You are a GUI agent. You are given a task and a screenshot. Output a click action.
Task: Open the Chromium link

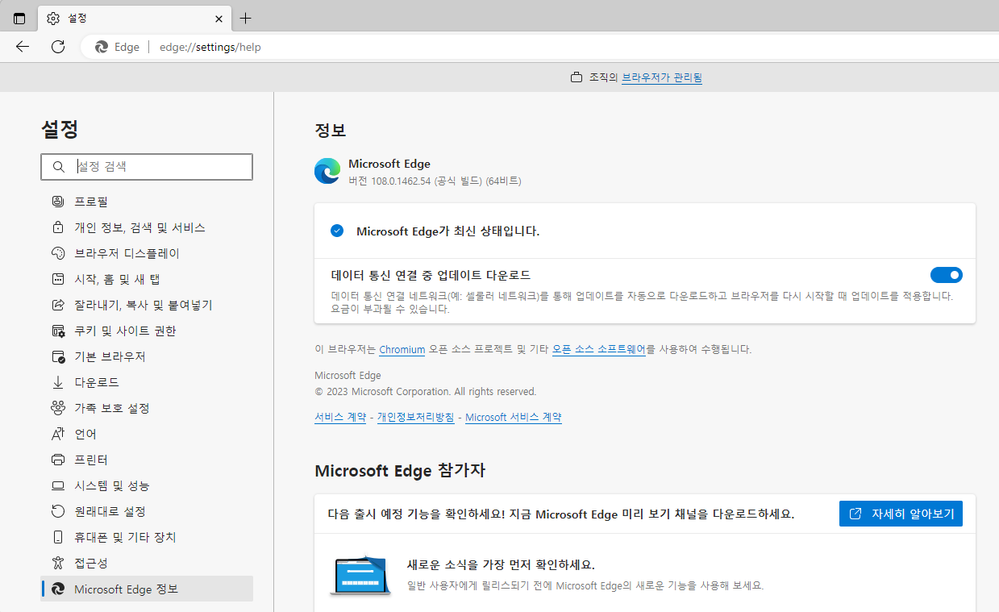pyautogui.click(x=402, y=350)
